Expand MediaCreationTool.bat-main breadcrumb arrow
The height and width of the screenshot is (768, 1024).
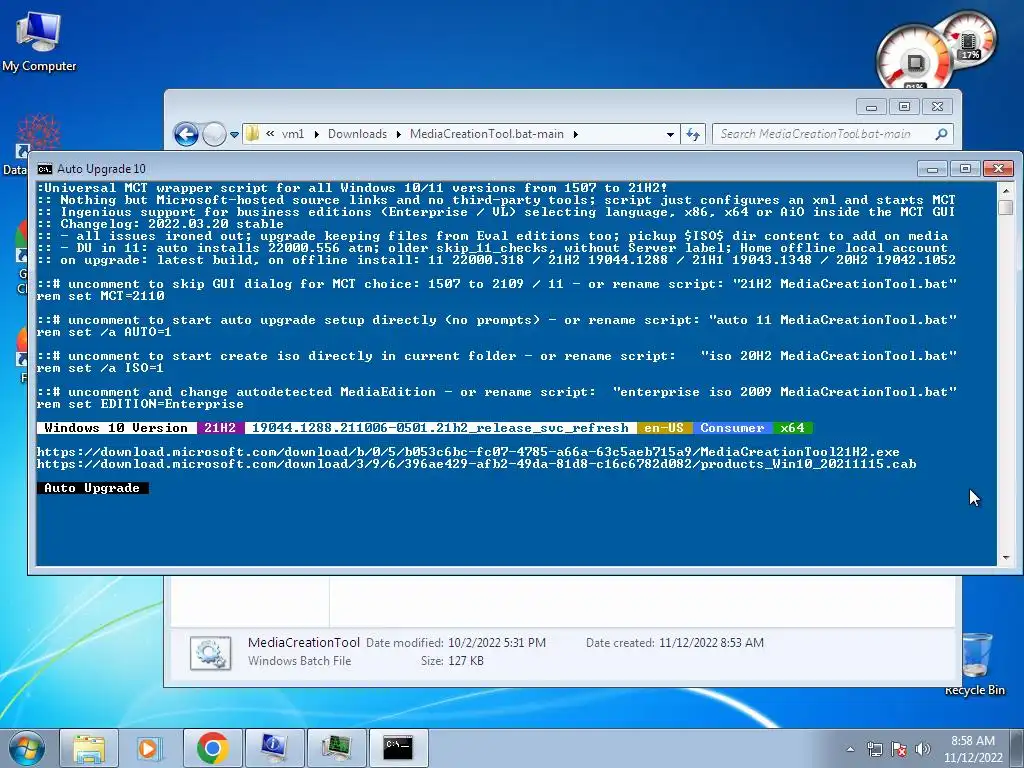click(x=575, y=135)
